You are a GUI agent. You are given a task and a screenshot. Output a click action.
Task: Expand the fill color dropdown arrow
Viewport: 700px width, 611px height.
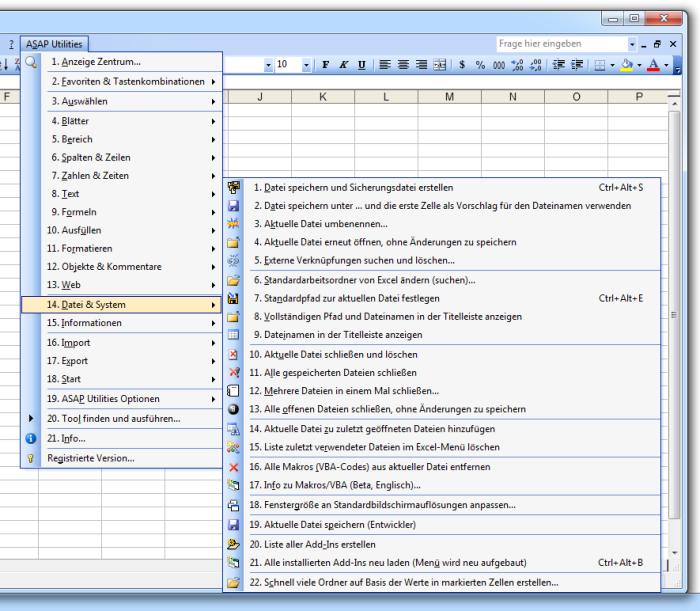(x=639, y=65)
